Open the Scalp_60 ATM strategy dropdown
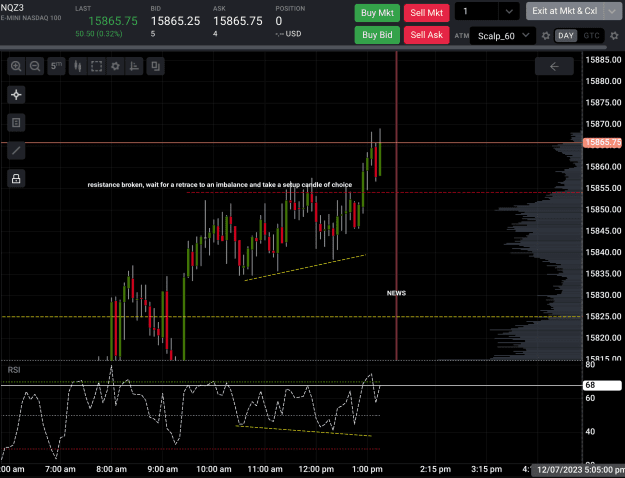Viewport: 625px width, 478px height. pos(503,36)
